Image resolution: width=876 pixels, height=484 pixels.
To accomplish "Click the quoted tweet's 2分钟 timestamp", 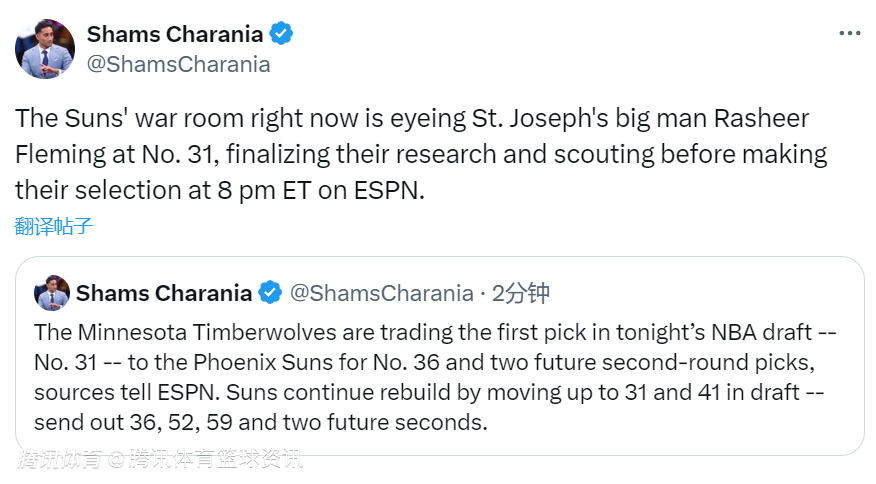I will [522, 293].
